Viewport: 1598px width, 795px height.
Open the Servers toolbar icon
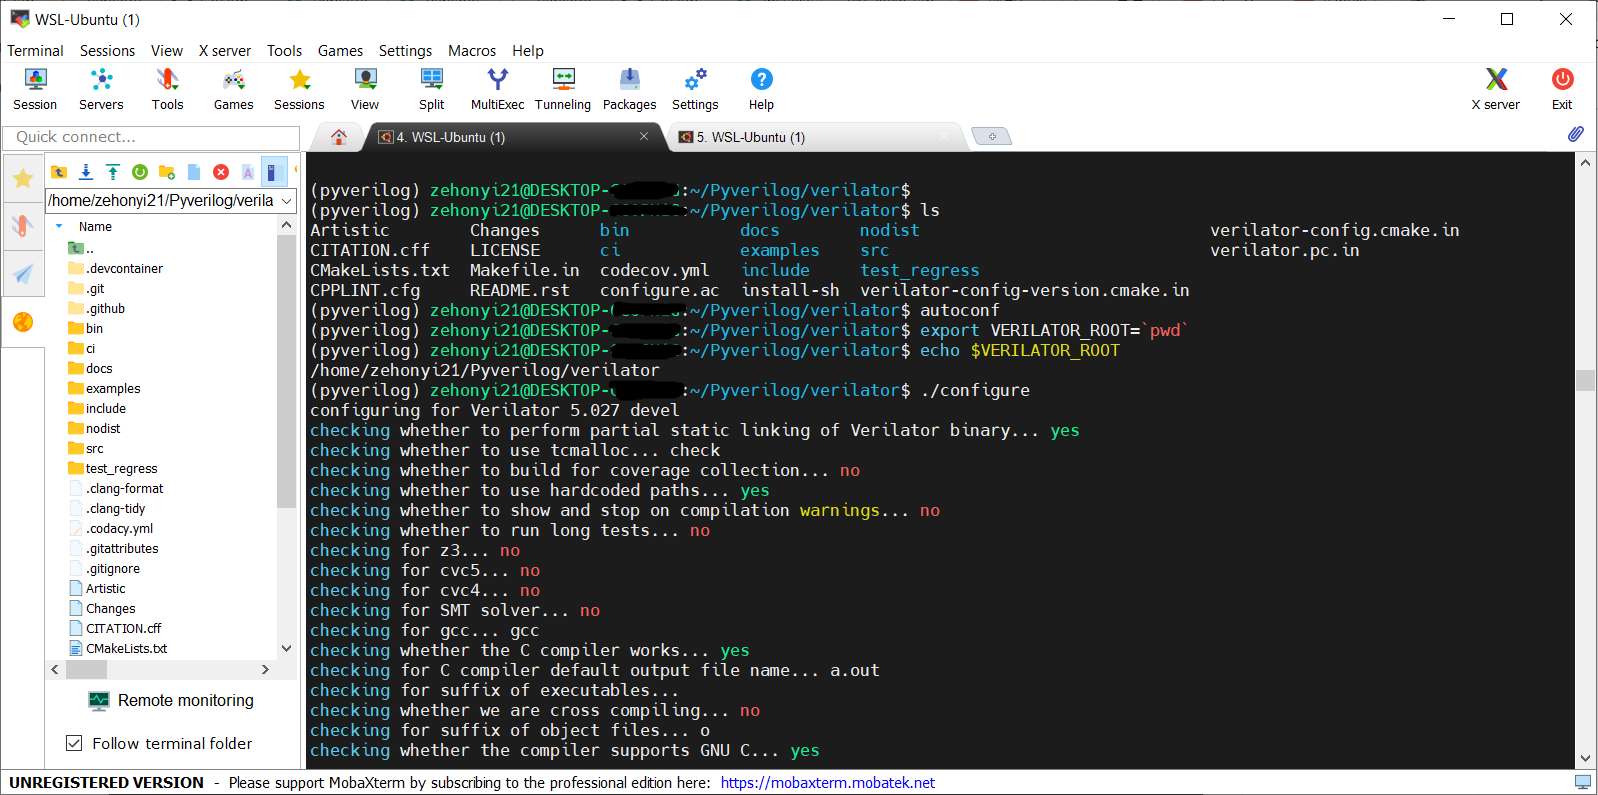pyautogui.click(x=101, y=89)
